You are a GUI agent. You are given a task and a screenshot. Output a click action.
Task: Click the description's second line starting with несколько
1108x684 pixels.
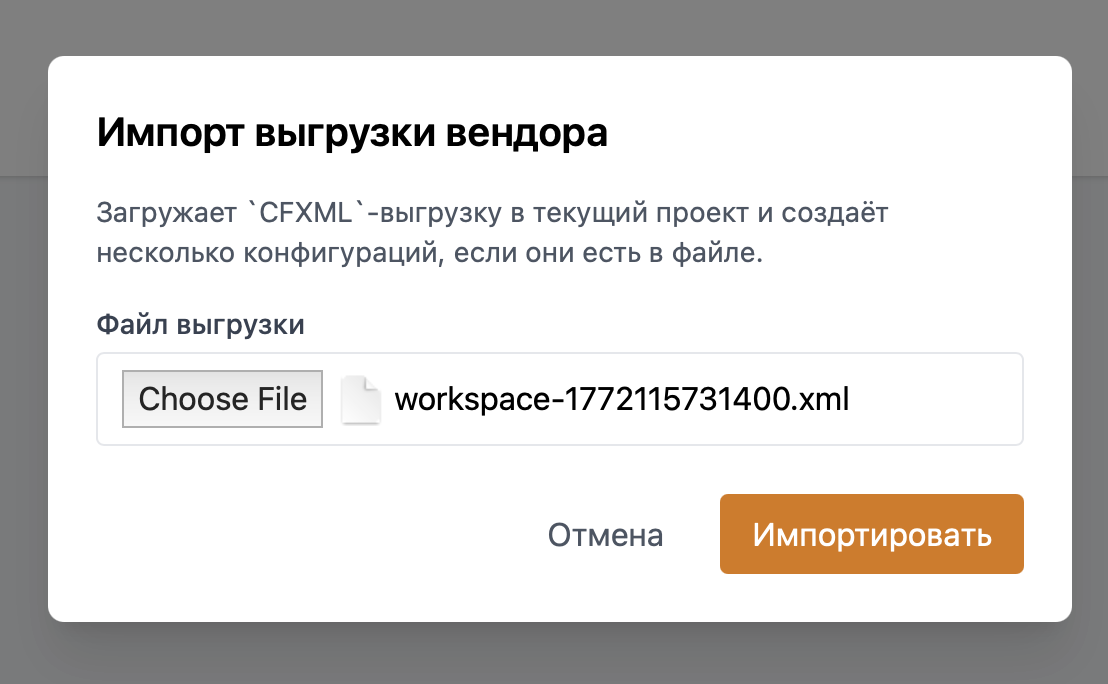pos(430,253)
